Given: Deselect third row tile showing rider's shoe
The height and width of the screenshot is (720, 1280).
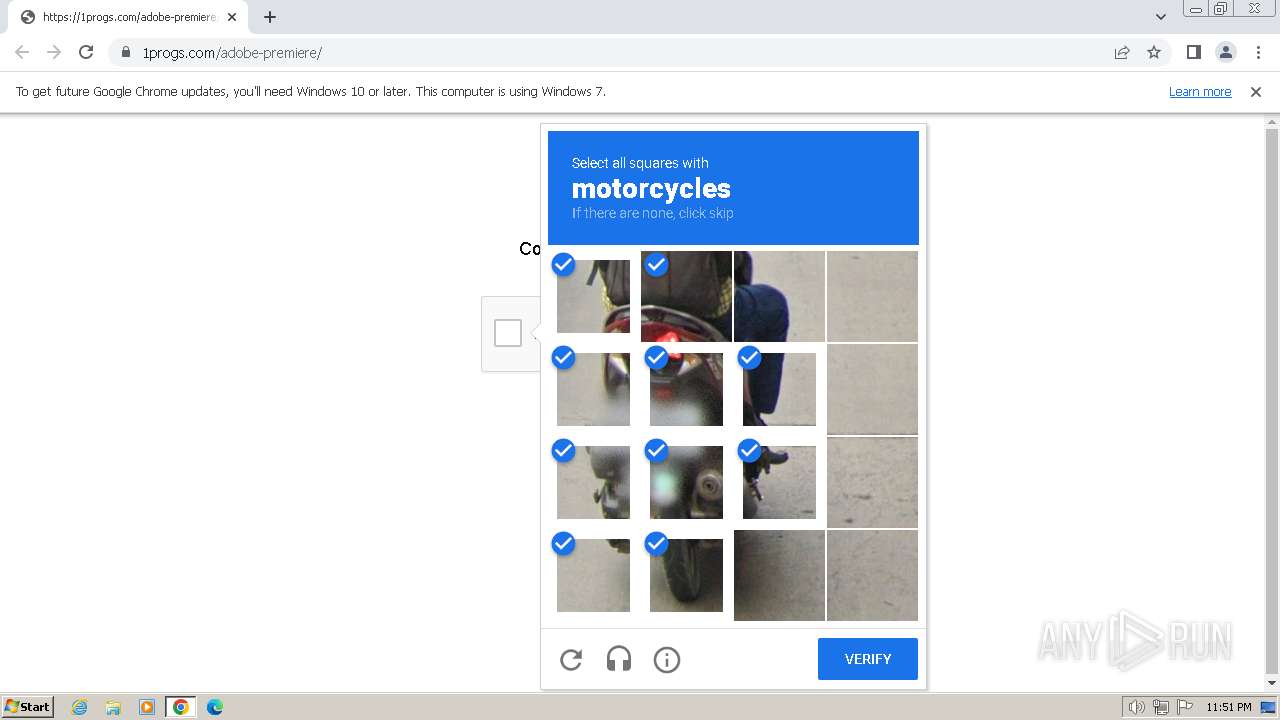Looking at the screenshot, I should tap(779, 482).
